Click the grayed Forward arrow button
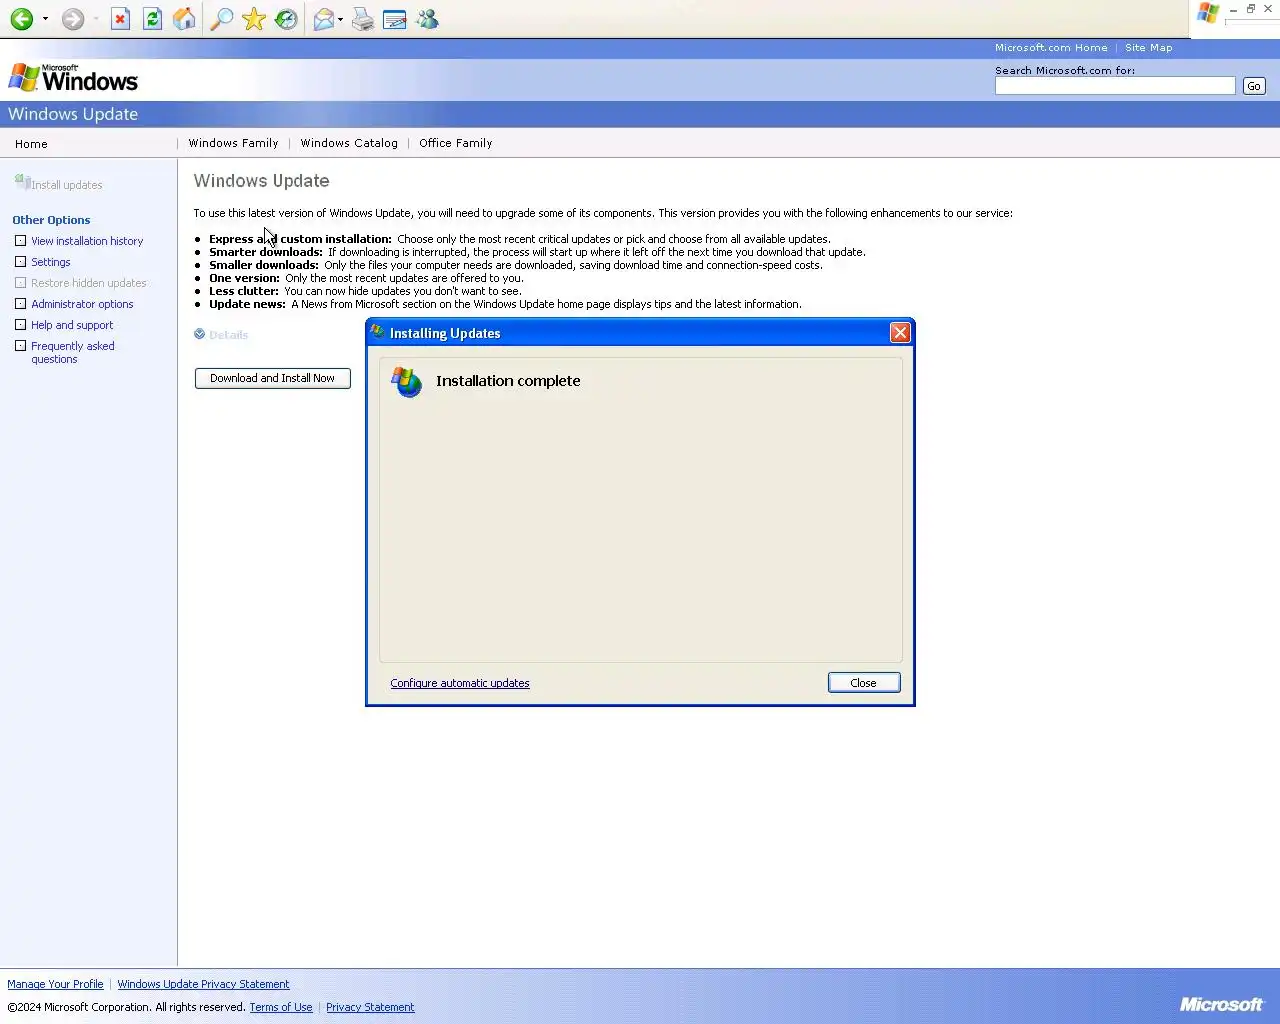 tap(72, 19)
